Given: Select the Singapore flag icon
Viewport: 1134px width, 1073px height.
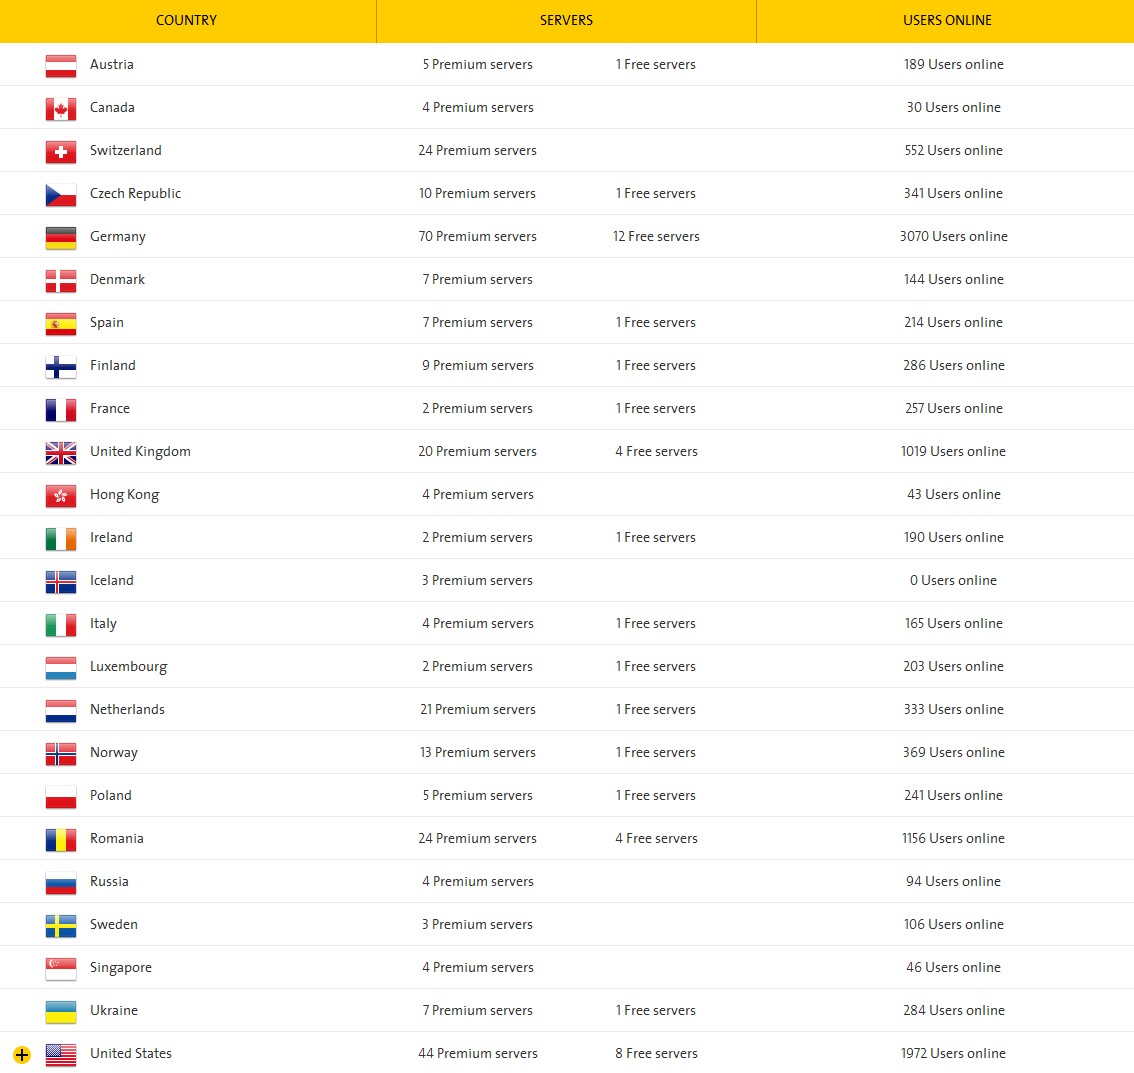Looking at the screenshot, I should pos(61,969).
